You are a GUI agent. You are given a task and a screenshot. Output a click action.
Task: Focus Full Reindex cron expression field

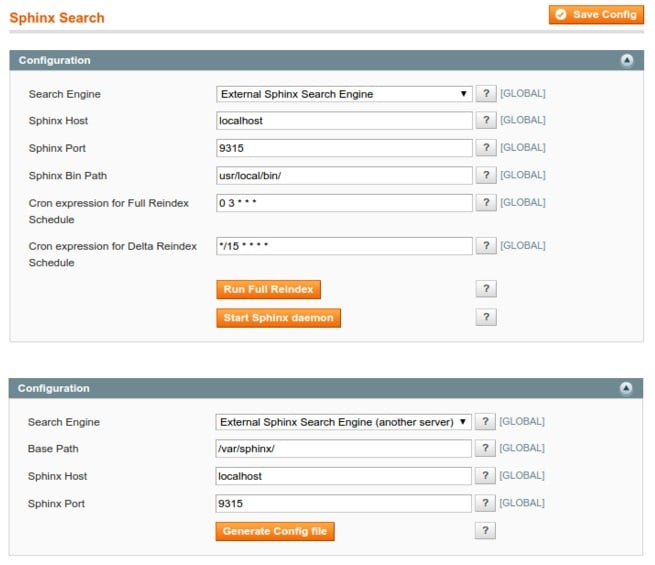344,203
